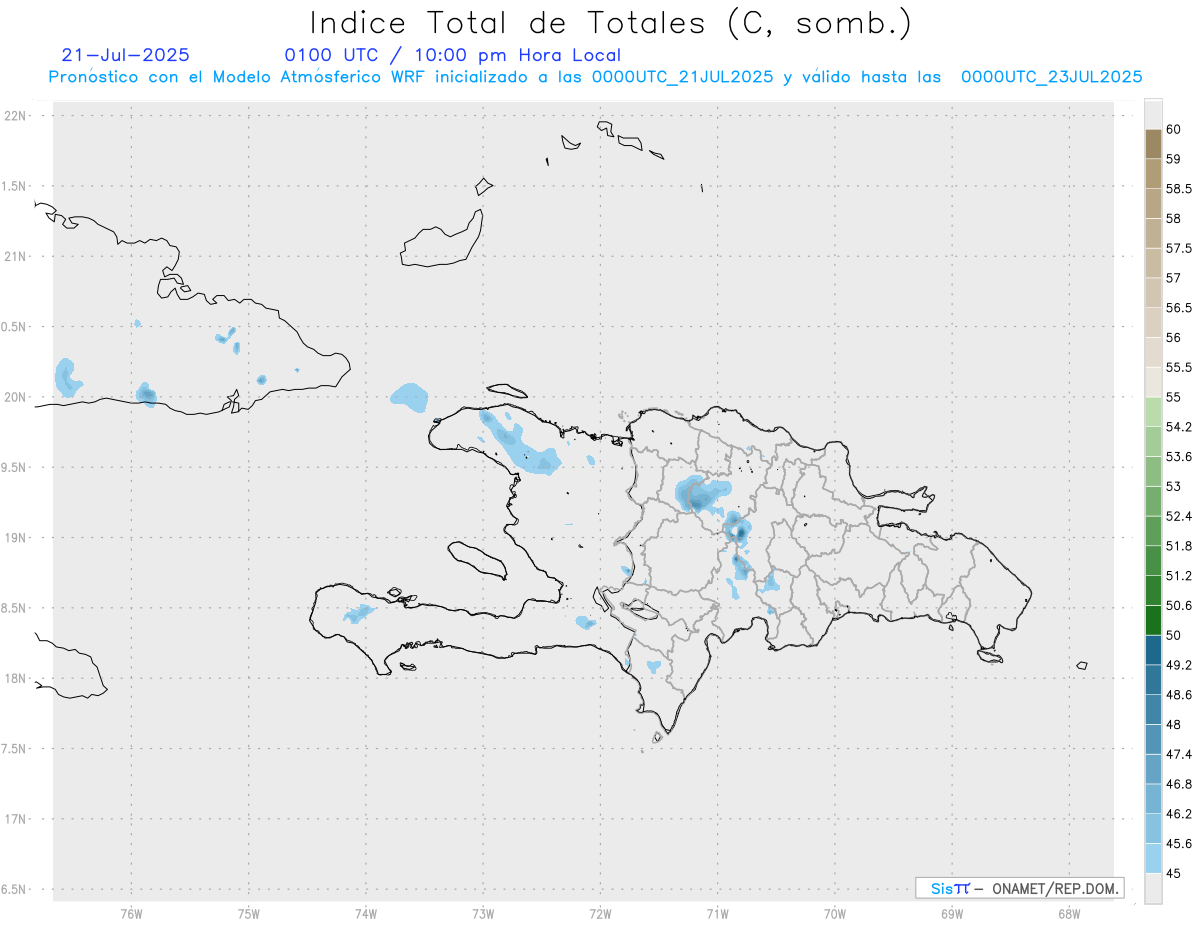This screenshot has height=927, width=1200.
Task: Click the longitude label "70W"
Action: (x=835, y=913)
